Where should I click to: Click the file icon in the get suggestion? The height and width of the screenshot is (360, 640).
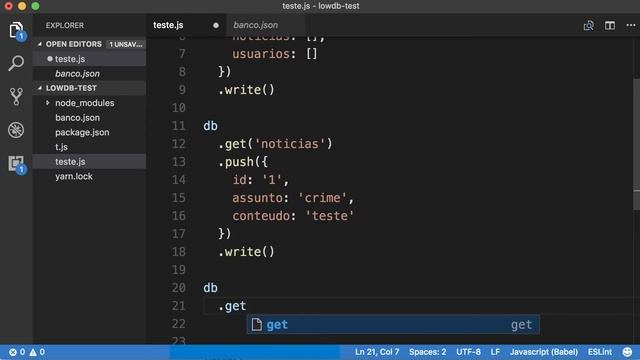click(257, 324)
